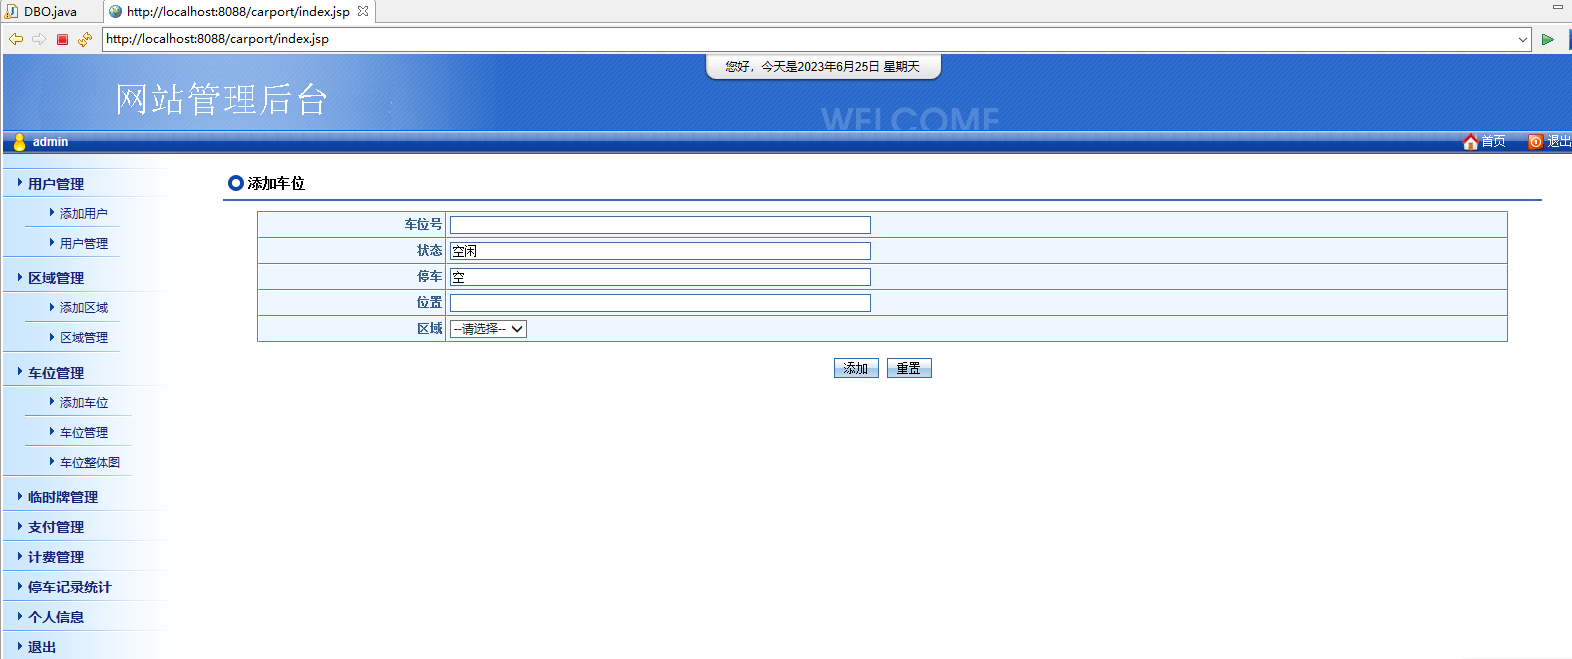This screenshot has height=659, width=1572.
Task: Open the 区域 --请选择-- dropdown
Action: 488,329
